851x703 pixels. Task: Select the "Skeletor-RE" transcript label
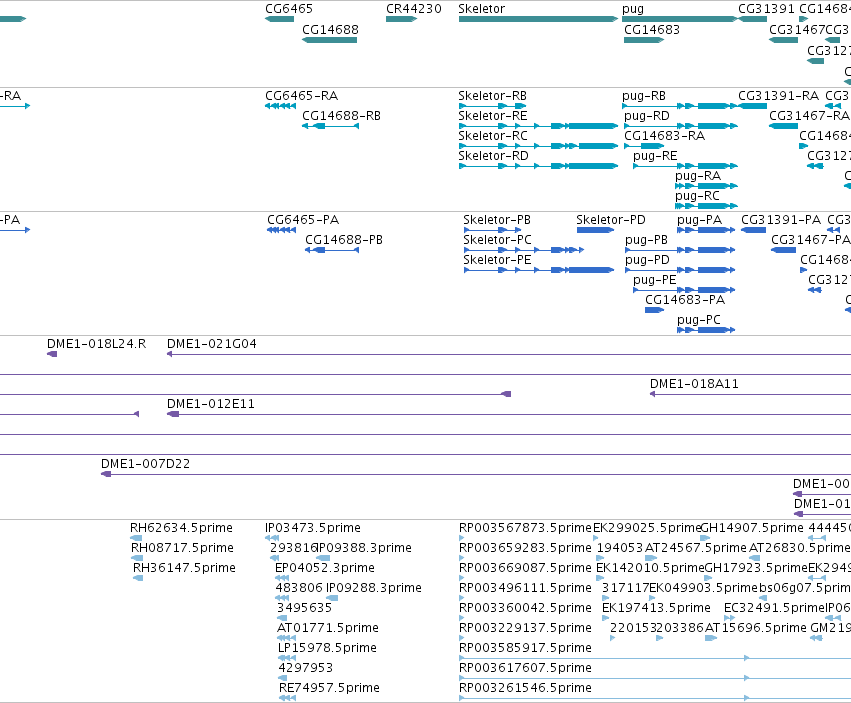[493, 116]
